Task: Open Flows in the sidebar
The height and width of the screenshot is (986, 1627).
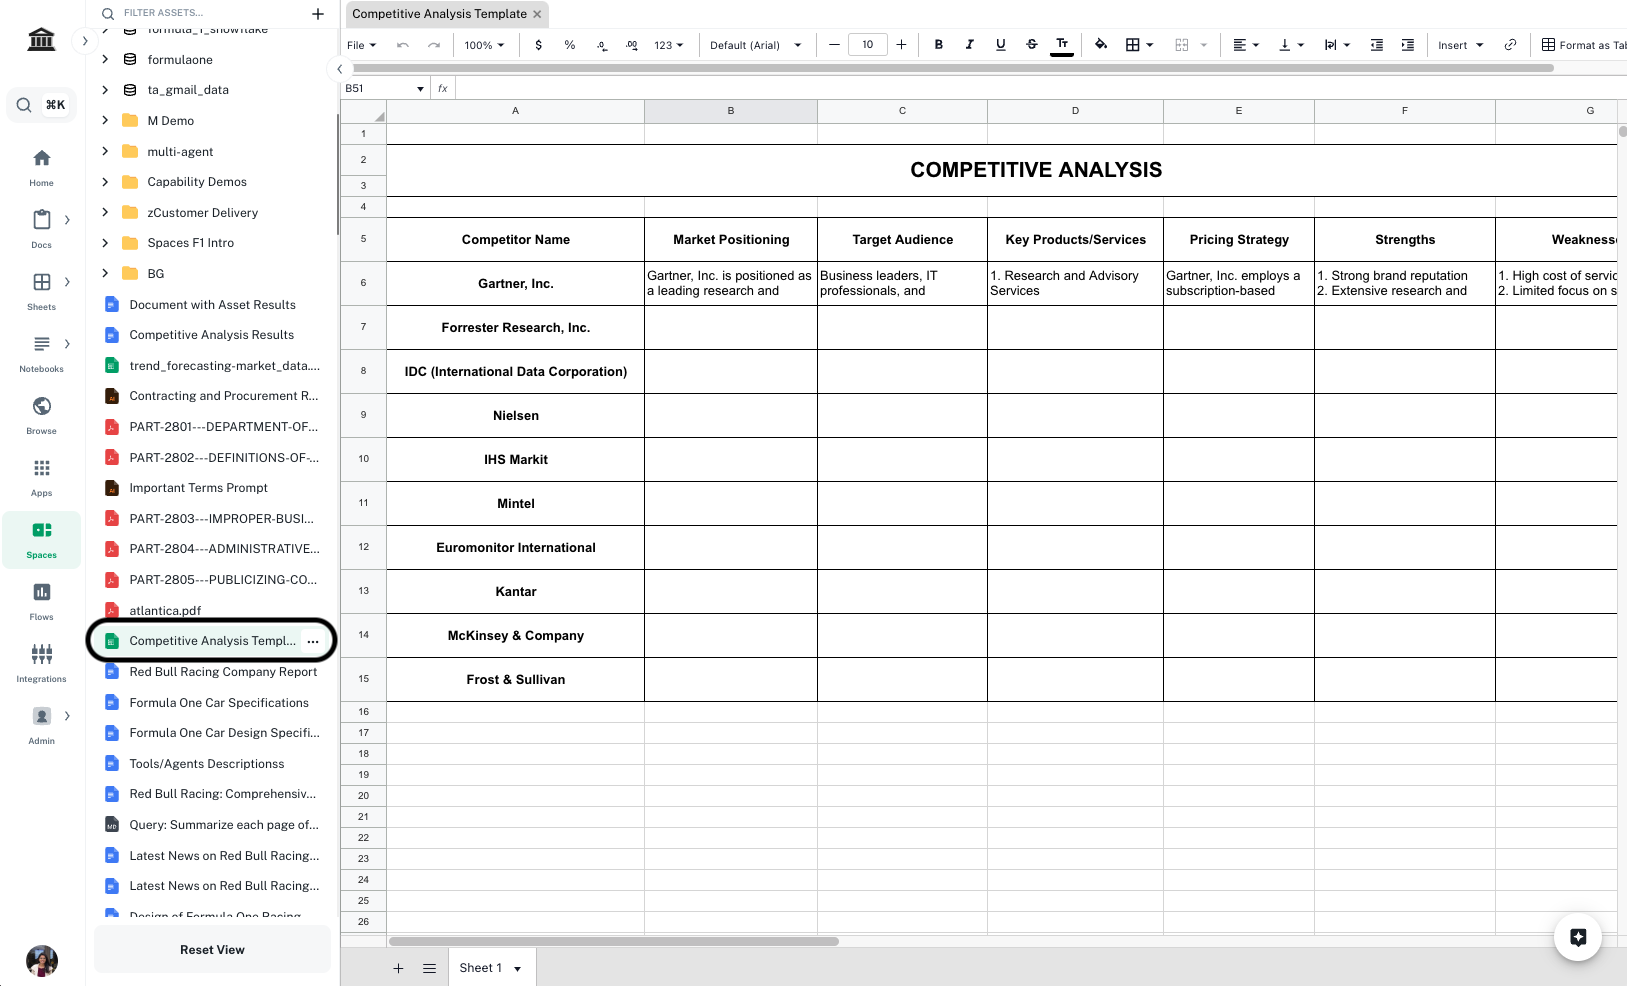Action: (41, 601)
